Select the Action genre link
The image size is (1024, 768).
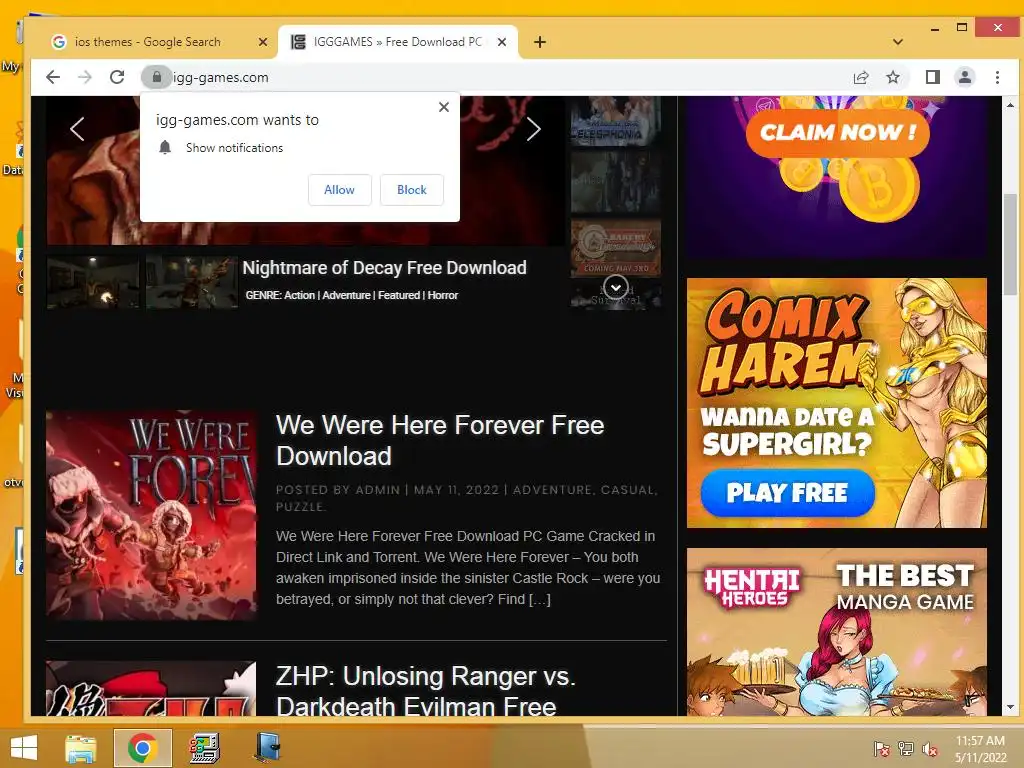click(x=299, y=295)
